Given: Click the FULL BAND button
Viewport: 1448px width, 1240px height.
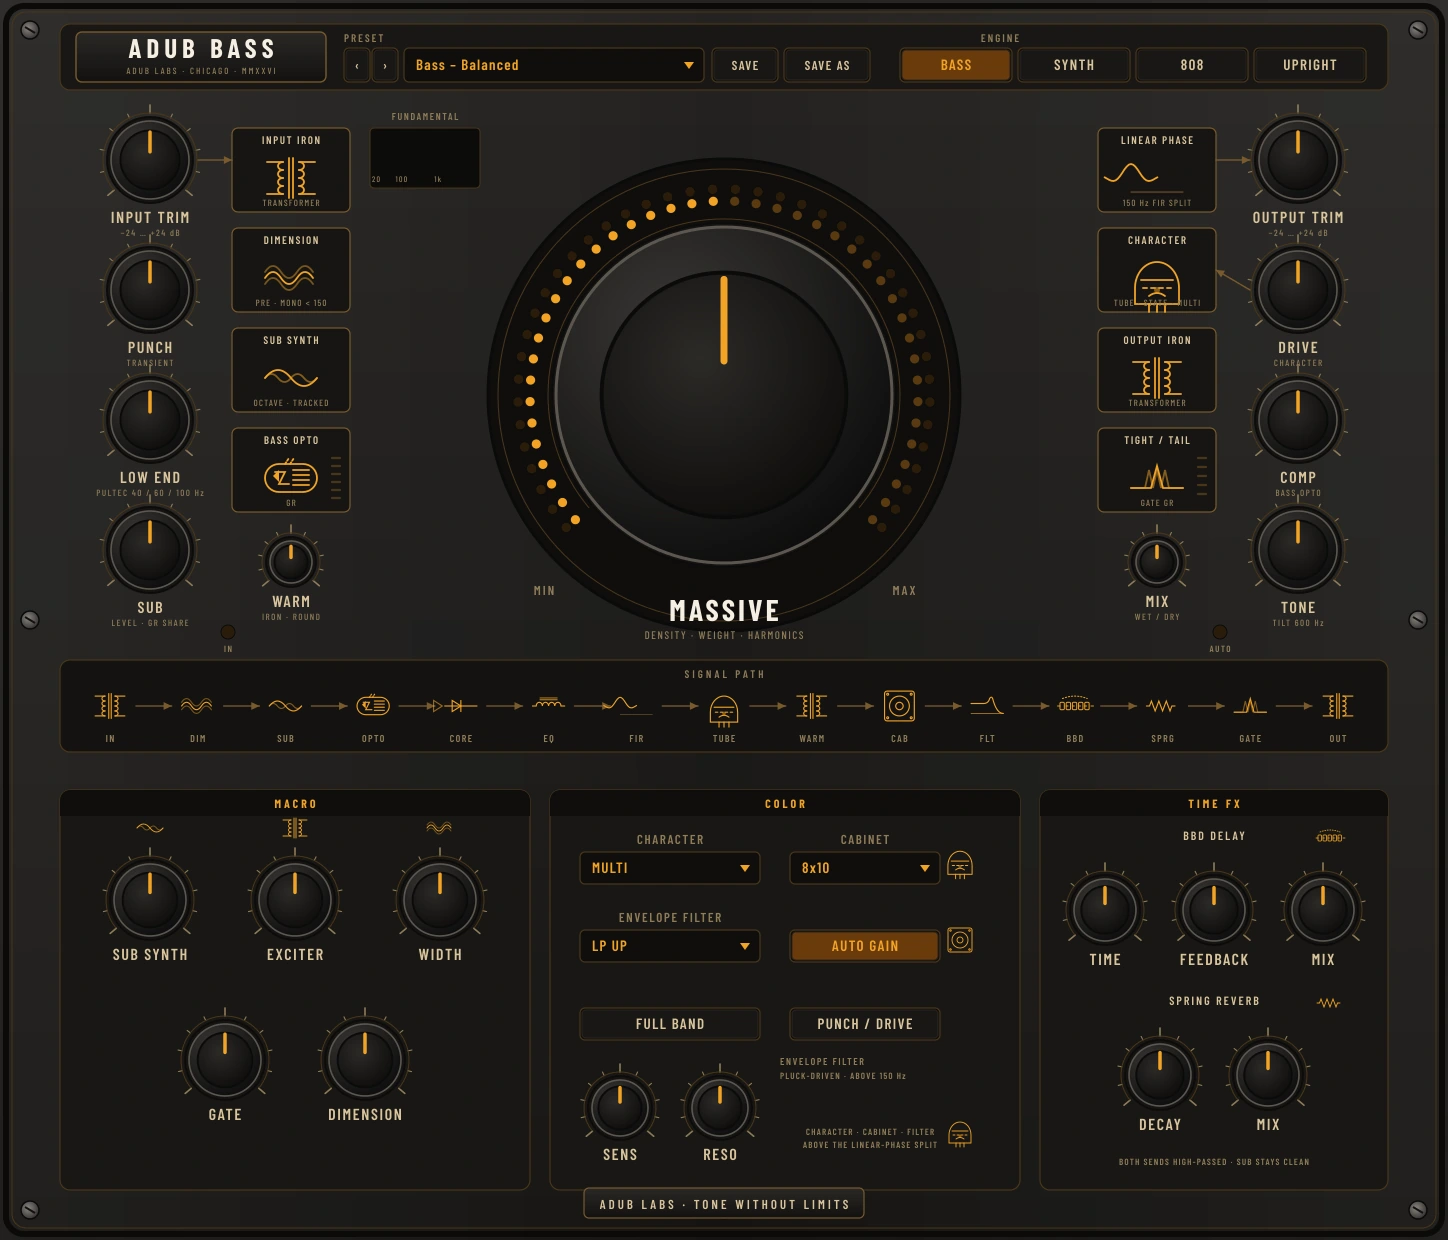Looking at the screenshot, I should [x=670, y=1024].
